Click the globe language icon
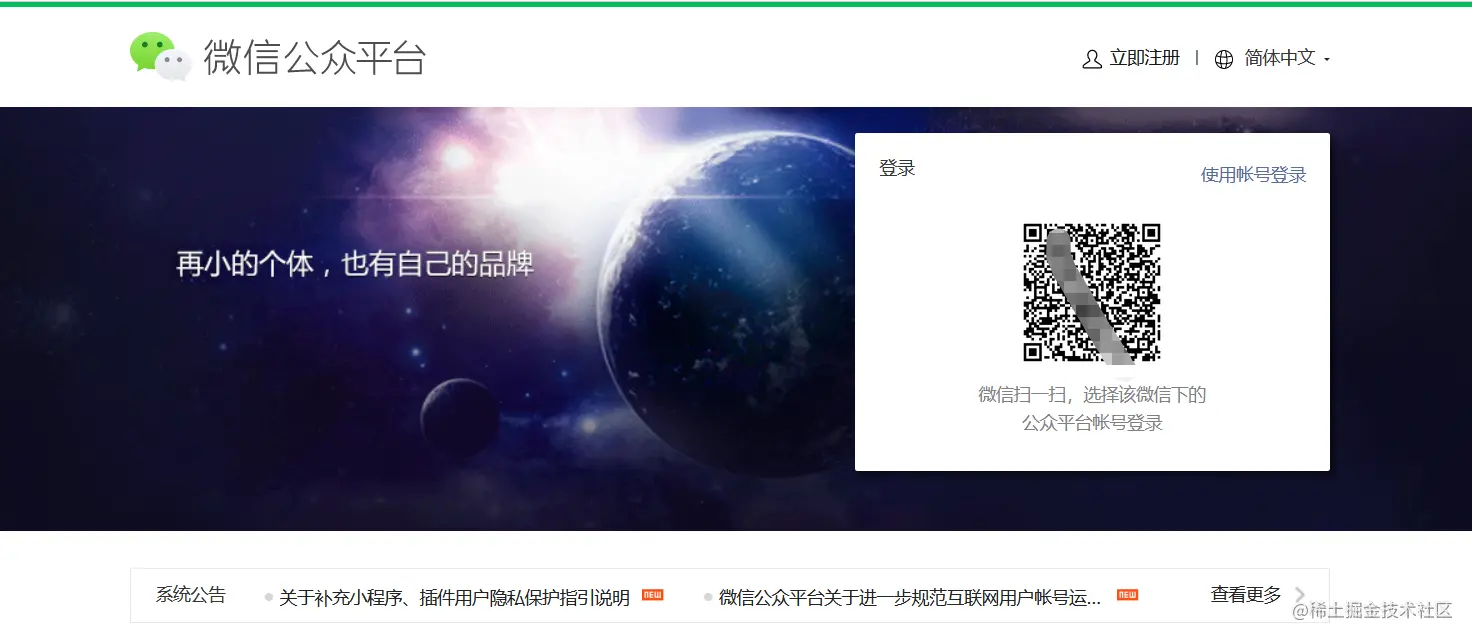1472x639 pixels. (x=1224, y=59)
